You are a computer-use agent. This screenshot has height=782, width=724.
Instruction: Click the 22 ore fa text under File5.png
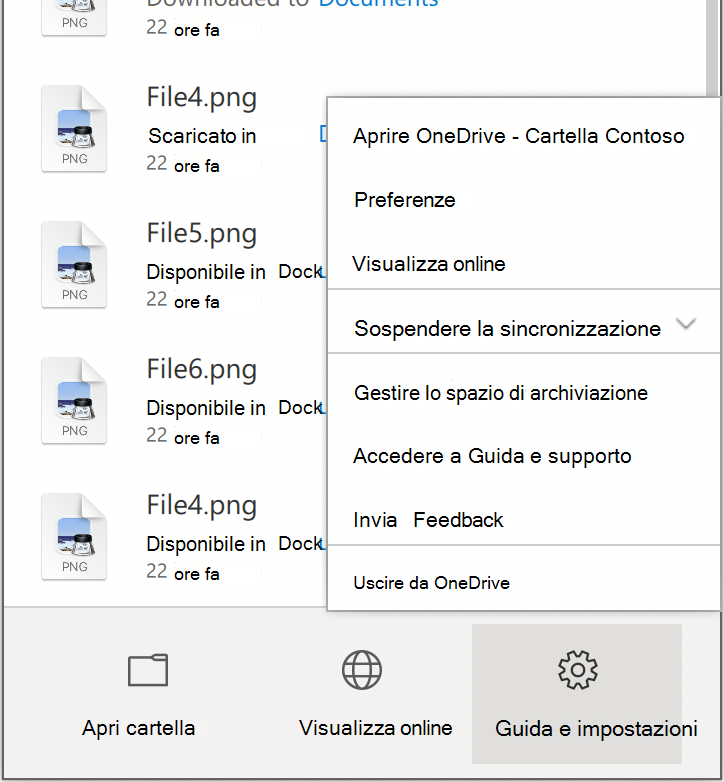(x=182, y=300)
